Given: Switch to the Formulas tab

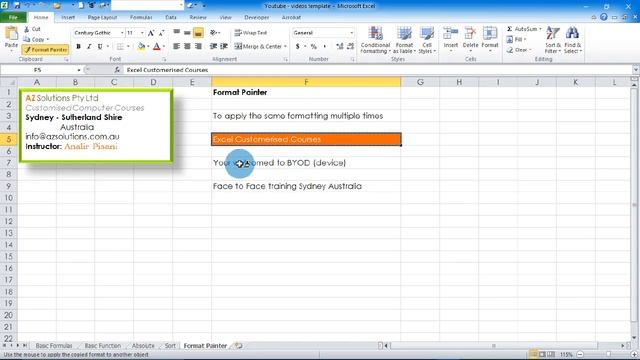Looking at the screenshot, I should click(141, 18).
